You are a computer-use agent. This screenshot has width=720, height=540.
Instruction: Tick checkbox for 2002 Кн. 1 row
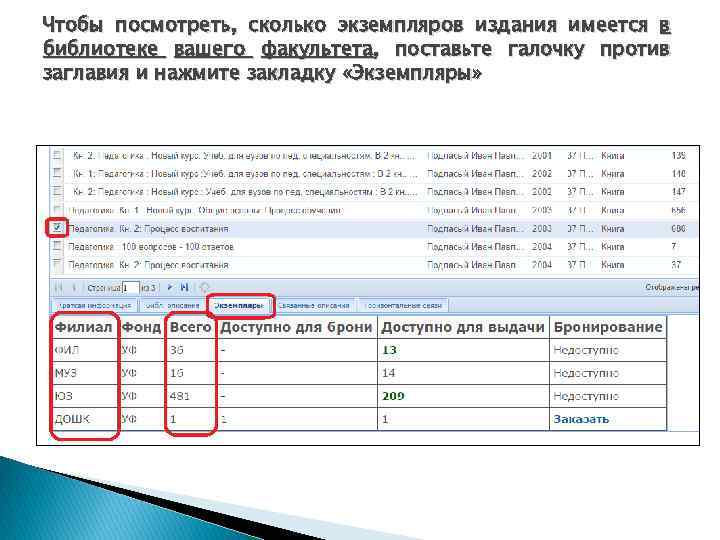(x=57, y=173)
